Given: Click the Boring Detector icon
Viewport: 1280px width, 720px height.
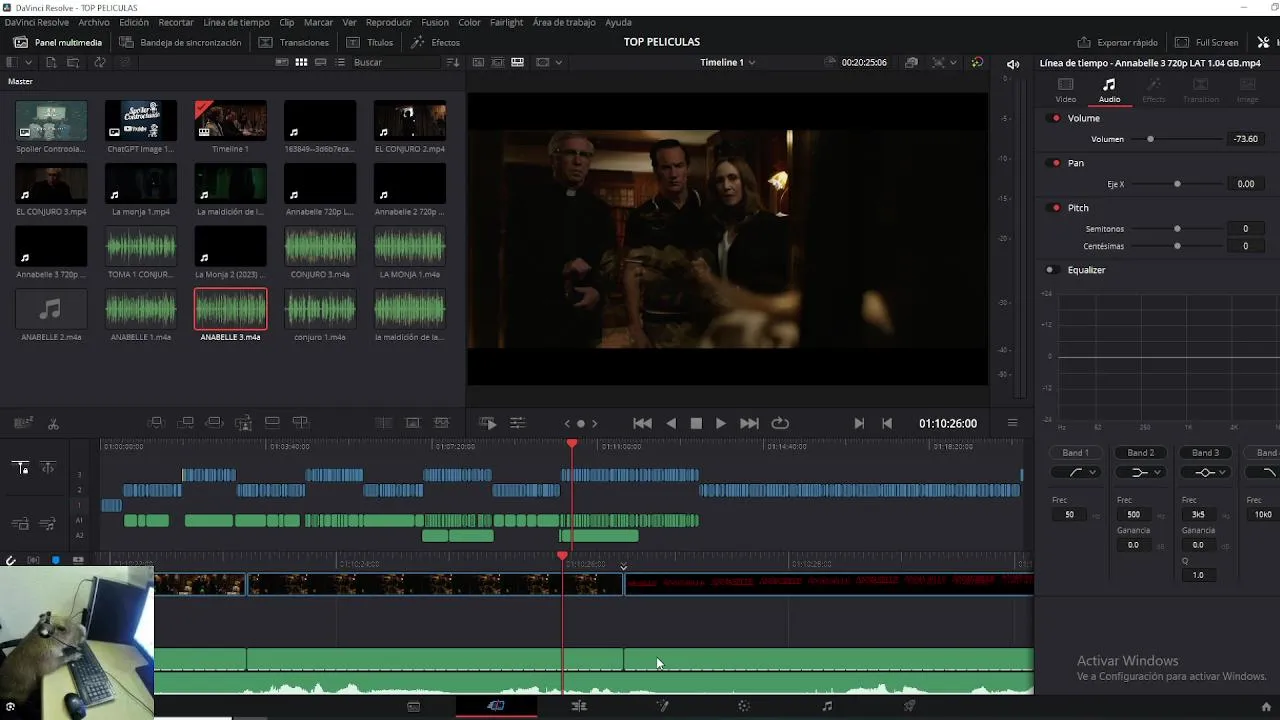Looking at the screenshot, I should click(23, 424).
